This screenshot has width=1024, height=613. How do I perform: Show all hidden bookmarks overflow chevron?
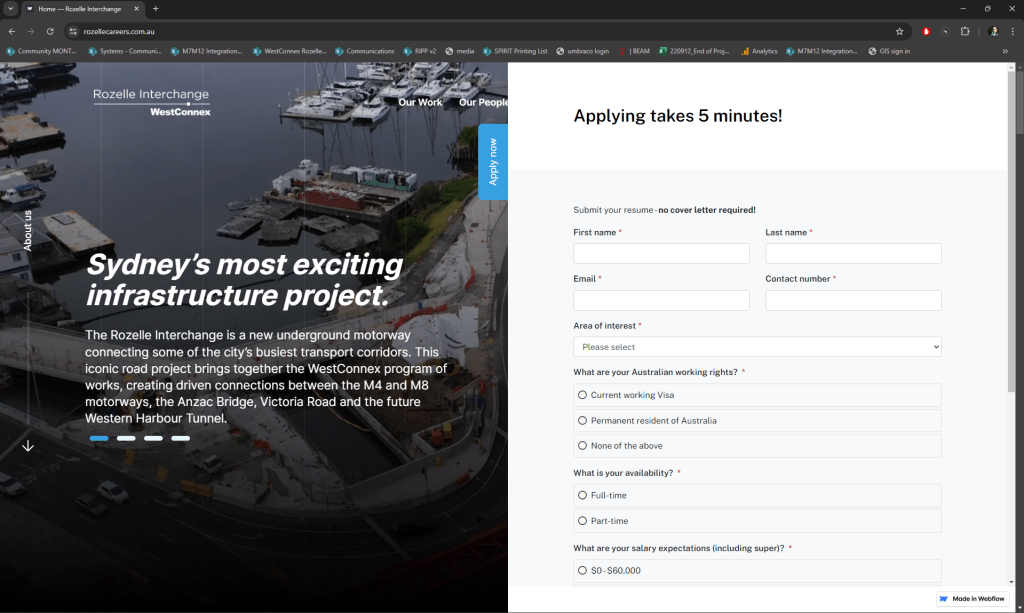click(1005, 51)
